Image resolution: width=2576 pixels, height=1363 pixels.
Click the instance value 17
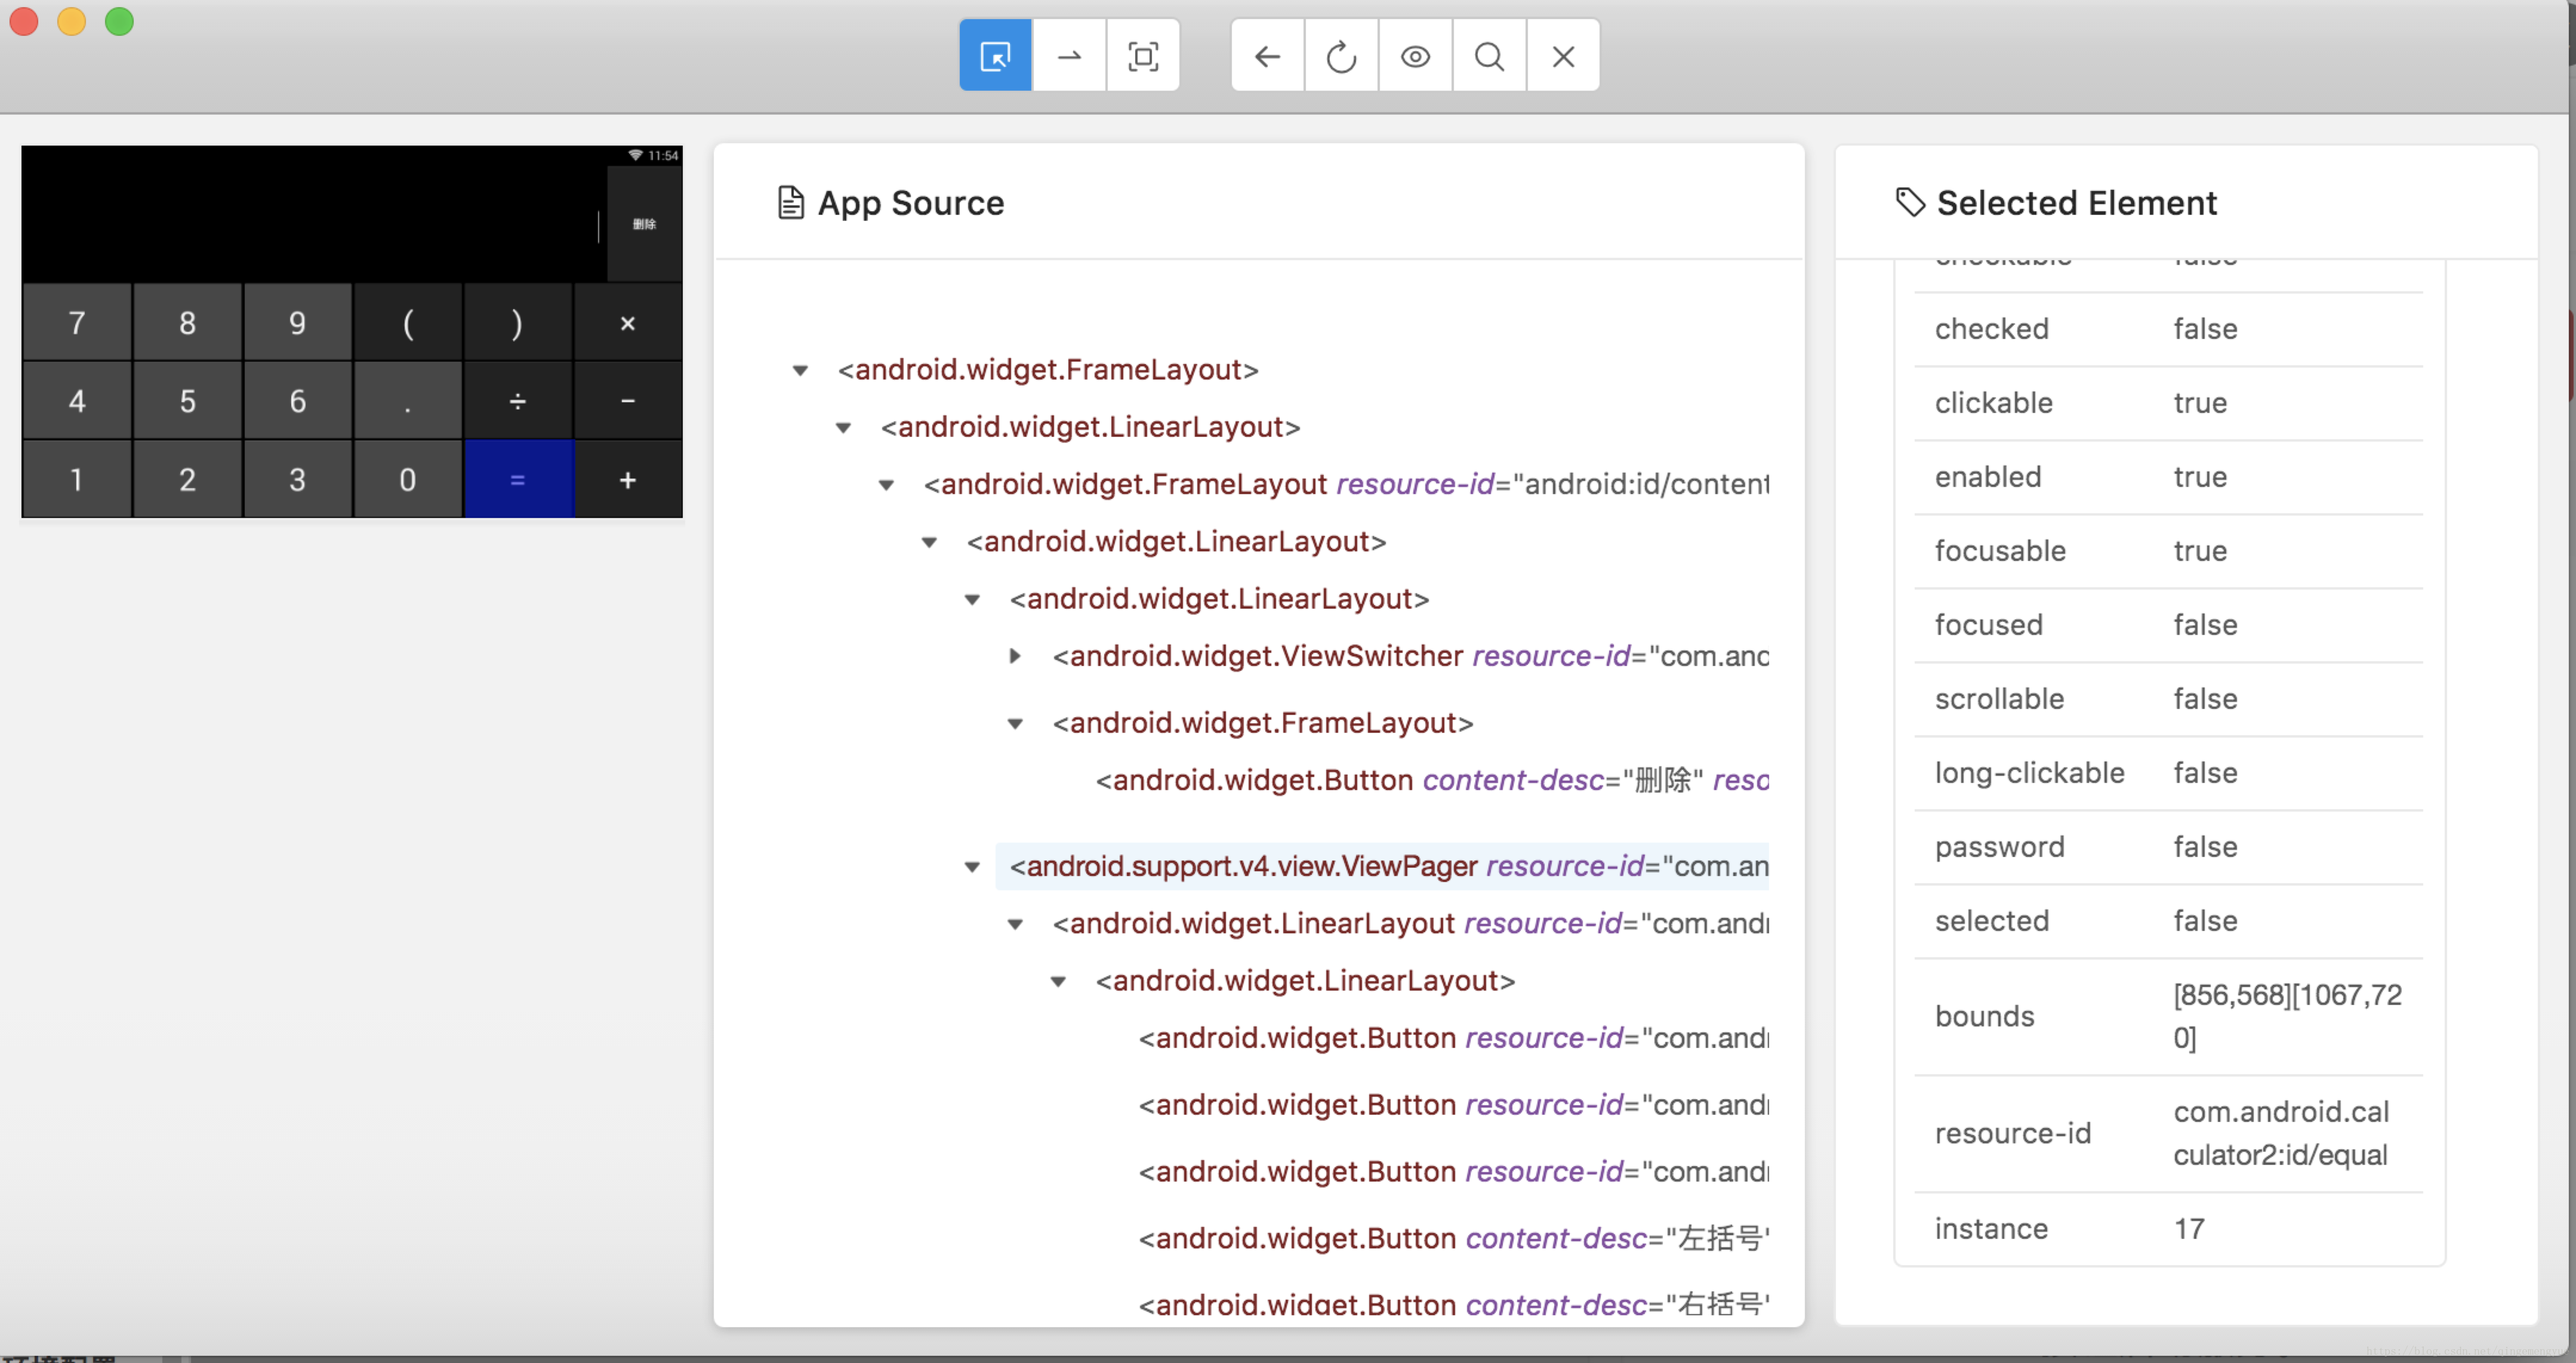2189,1229
